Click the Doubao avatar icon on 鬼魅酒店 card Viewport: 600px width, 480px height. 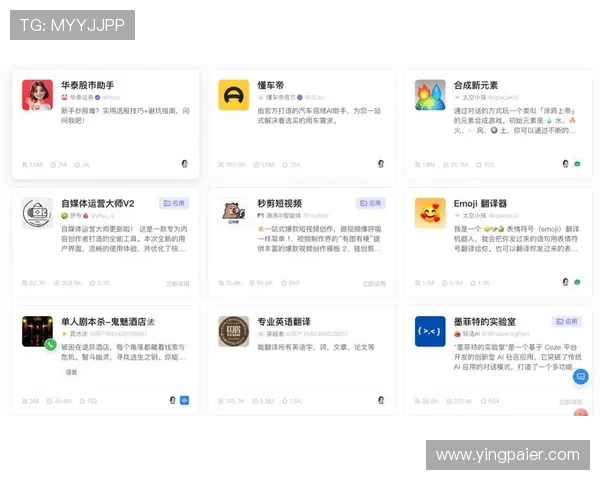[x=173, y=400]
